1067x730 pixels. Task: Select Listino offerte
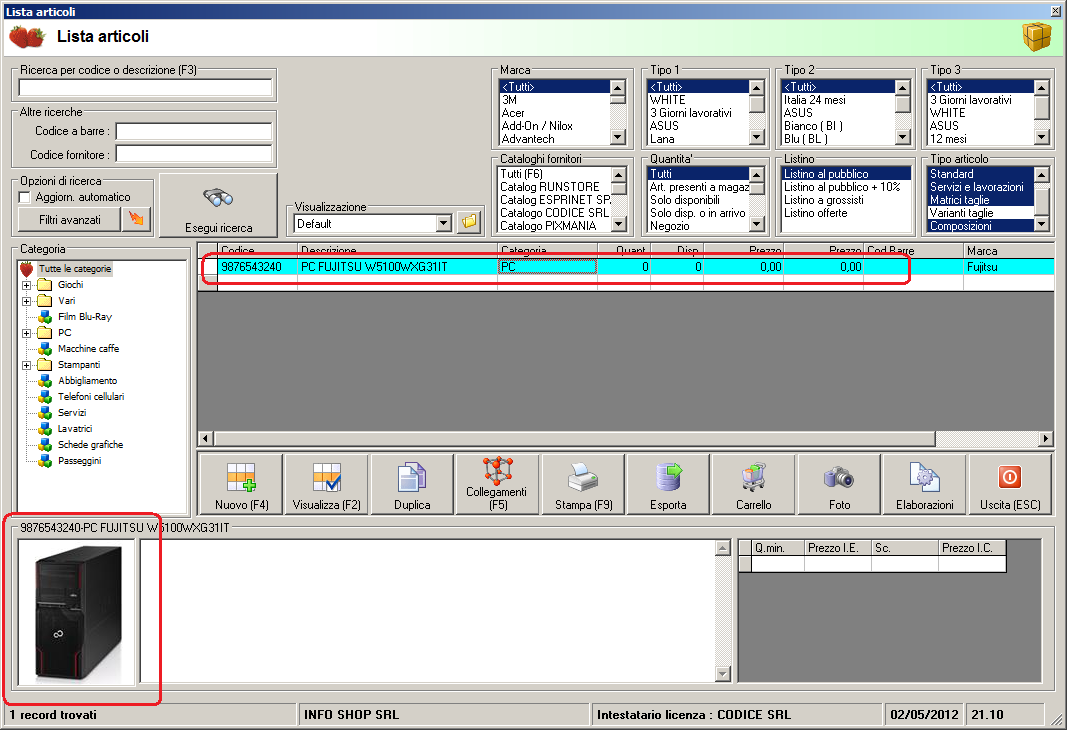click(847, 213)
